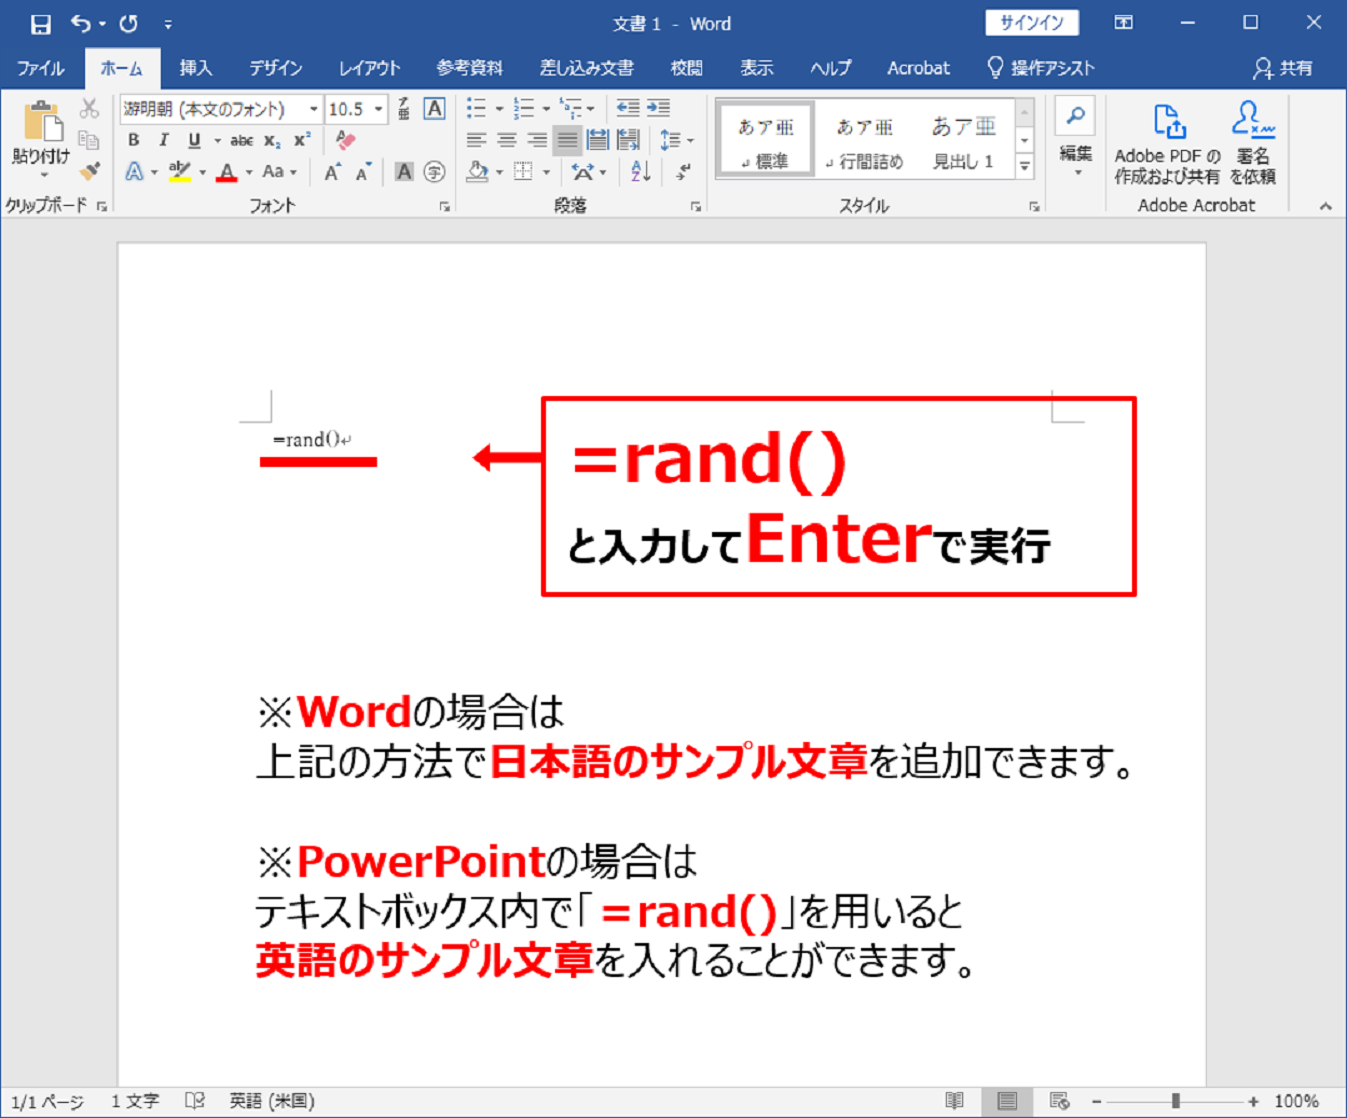Open the ファイル tab
This screenshot has width=1347, height=1118.
pyautogui.click(x=40, y=68)
